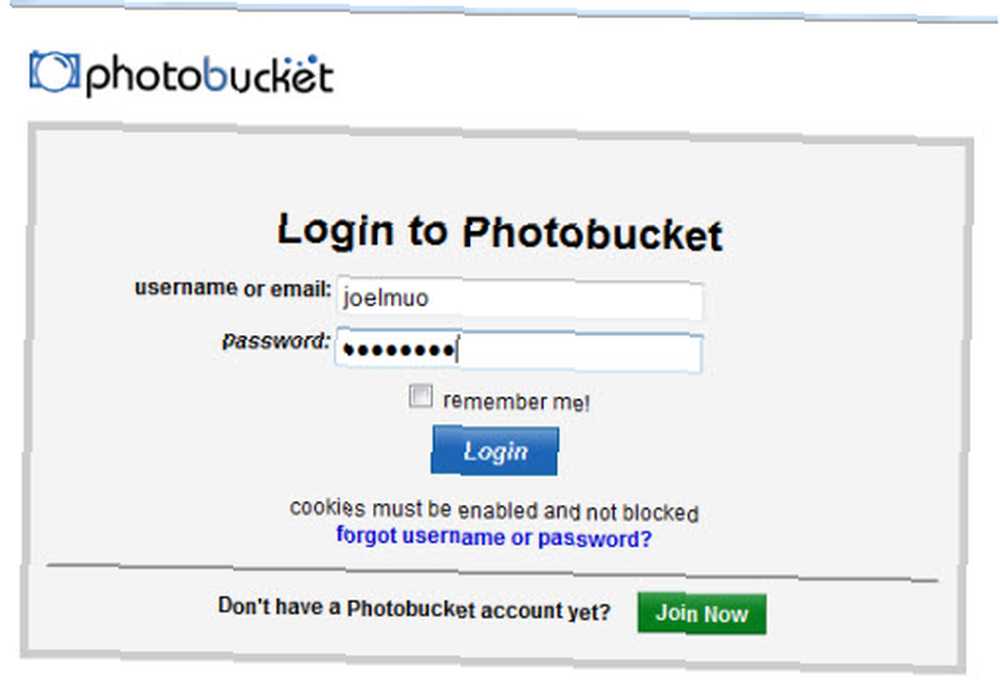Click the blue Login button
The height and width of the screenshot is (699, 1000).
point(495,451)
